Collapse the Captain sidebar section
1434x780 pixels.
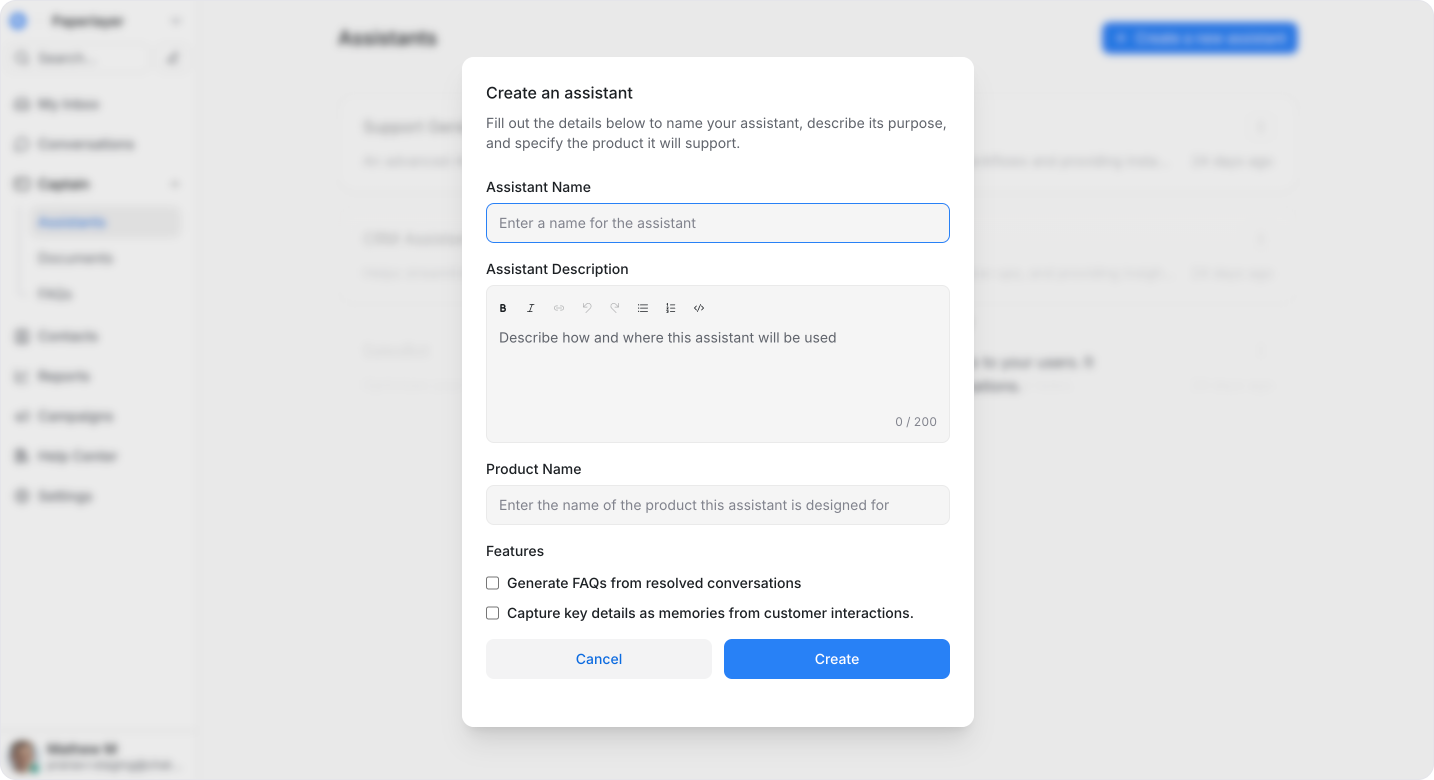pos(175,184)
